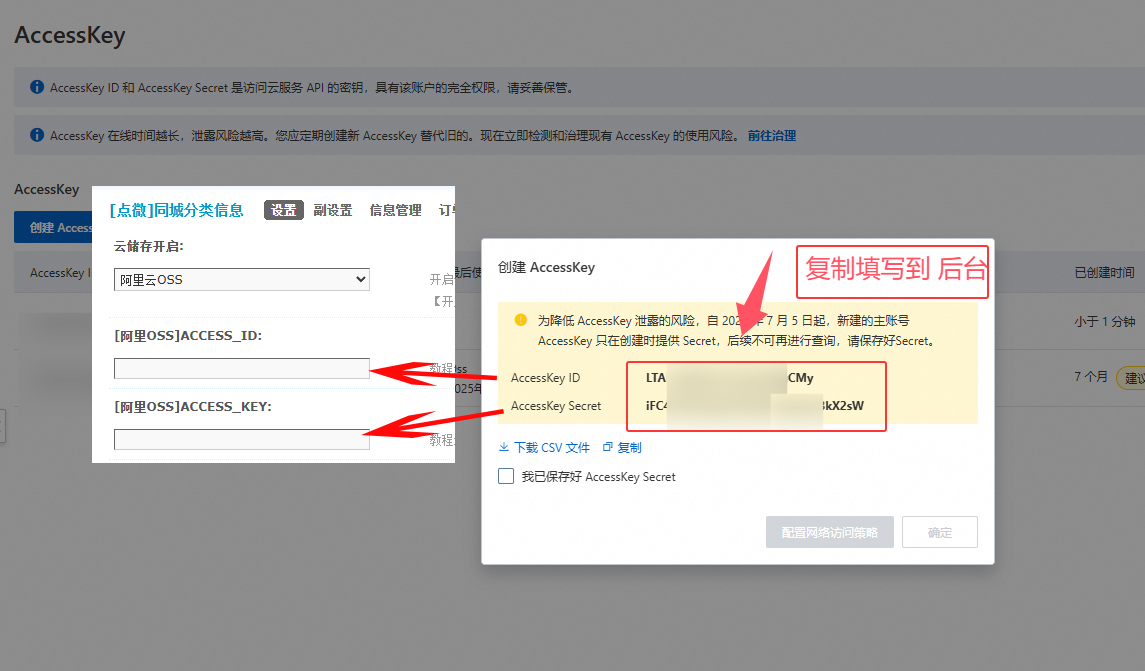Click the AccessKey ID label in dialog

[545, 377]
